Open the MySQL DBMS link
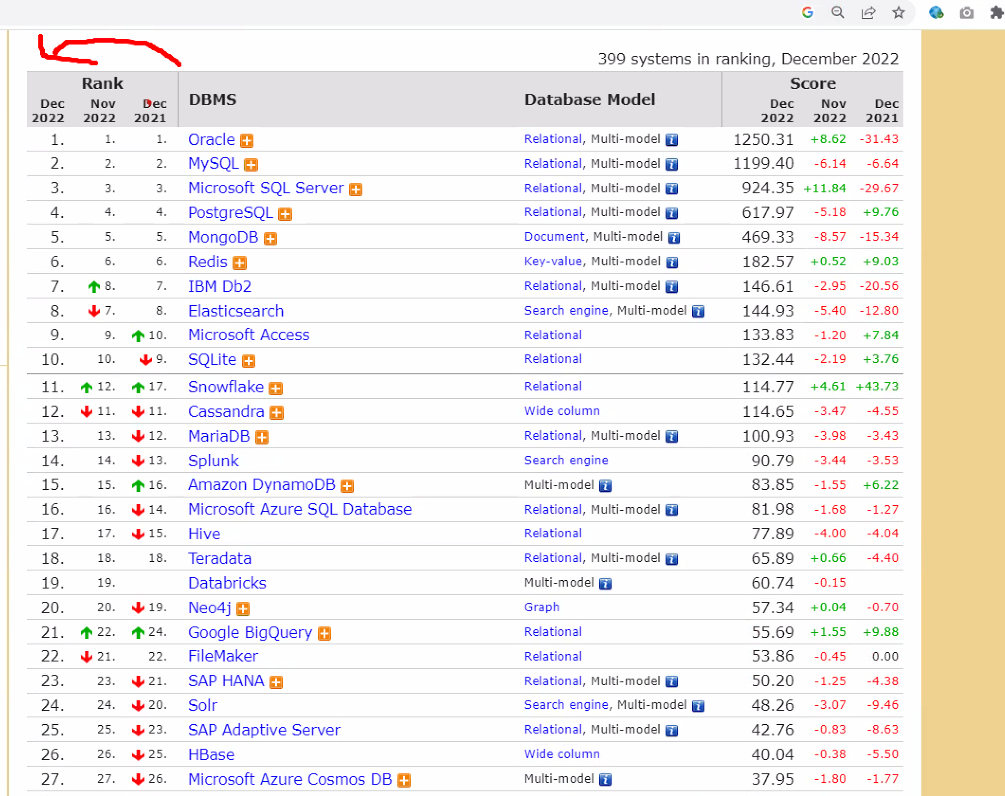This screenshot has width=1005, height=796. pos(213,163)
